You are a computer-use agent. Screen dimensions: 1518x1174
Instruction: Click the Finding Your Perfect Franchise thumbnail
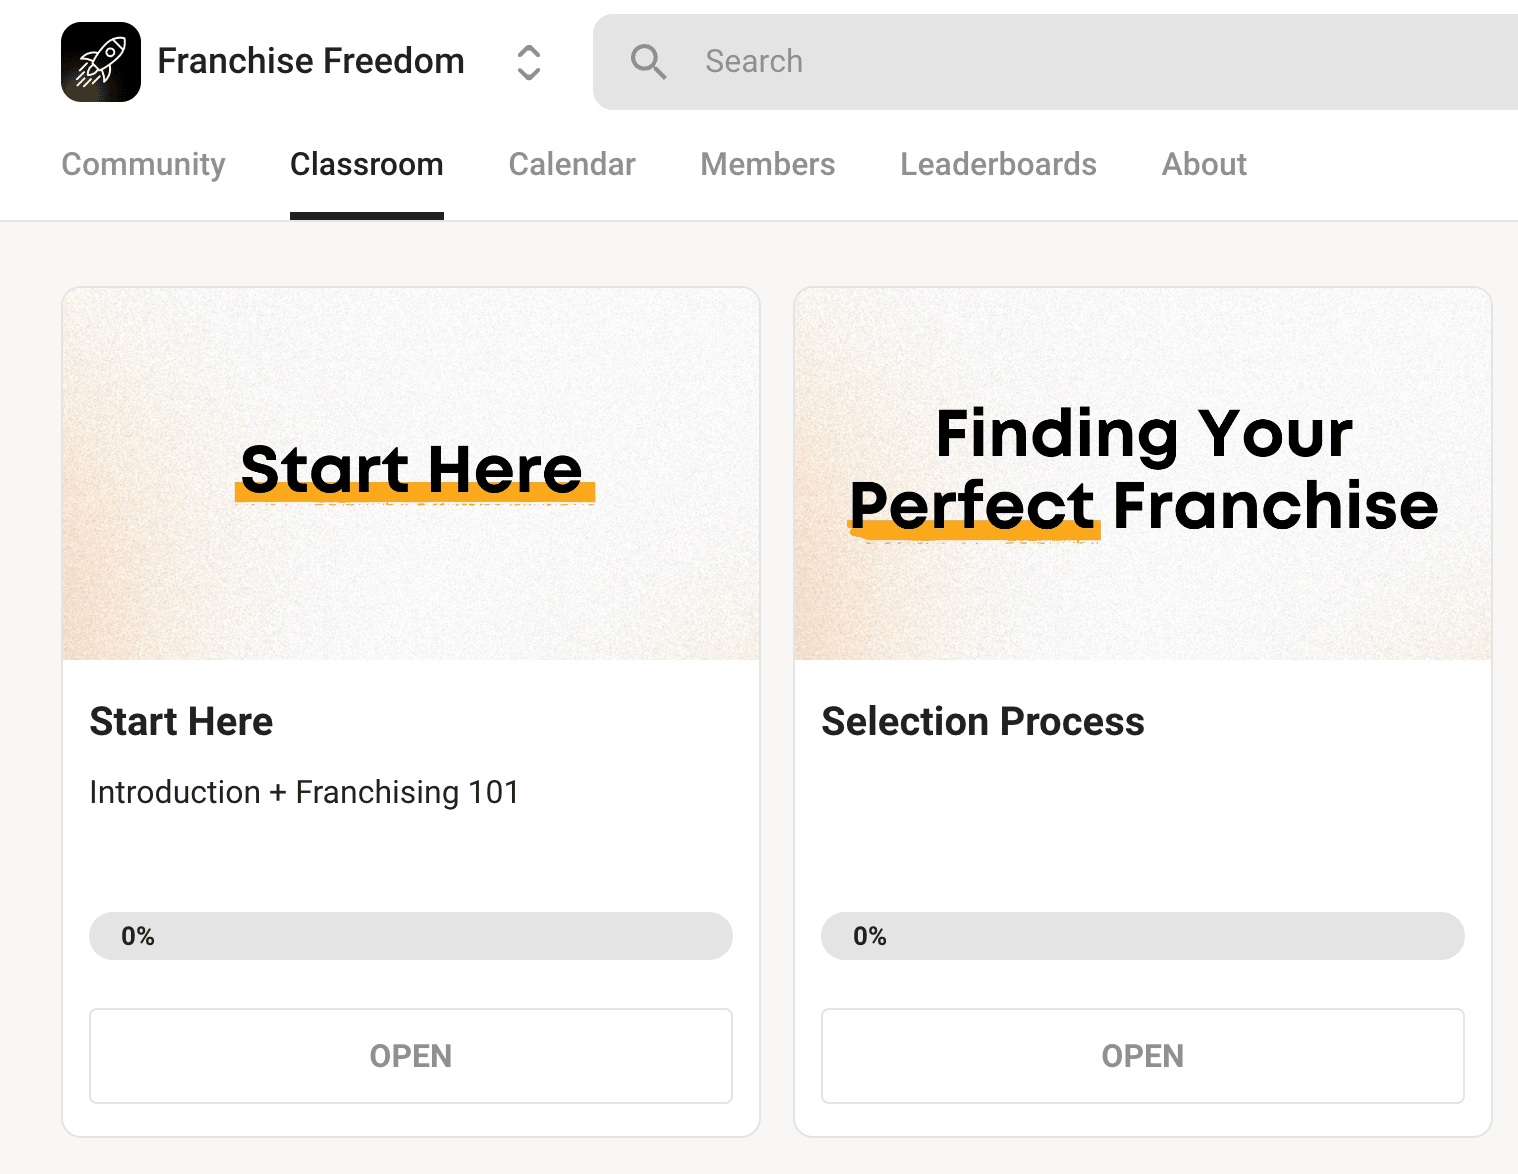(1143, 474)
